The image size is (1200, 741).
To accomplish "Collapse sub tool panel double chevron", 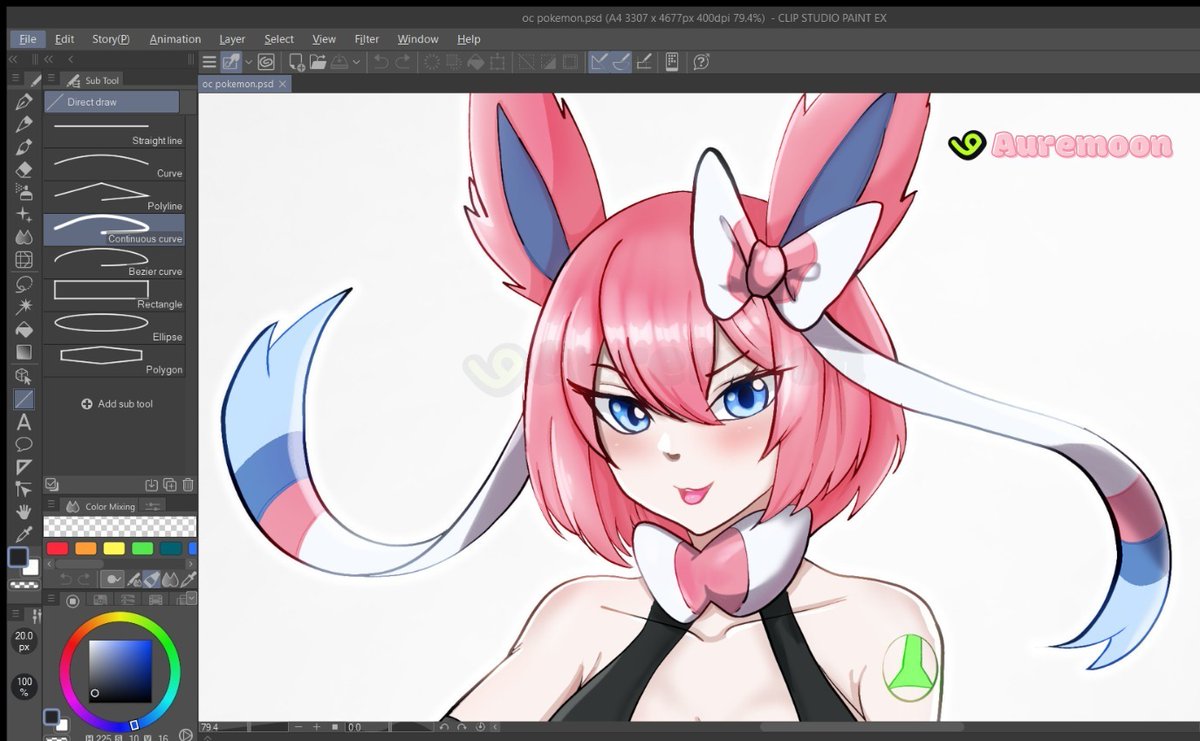I will point(48,59).
